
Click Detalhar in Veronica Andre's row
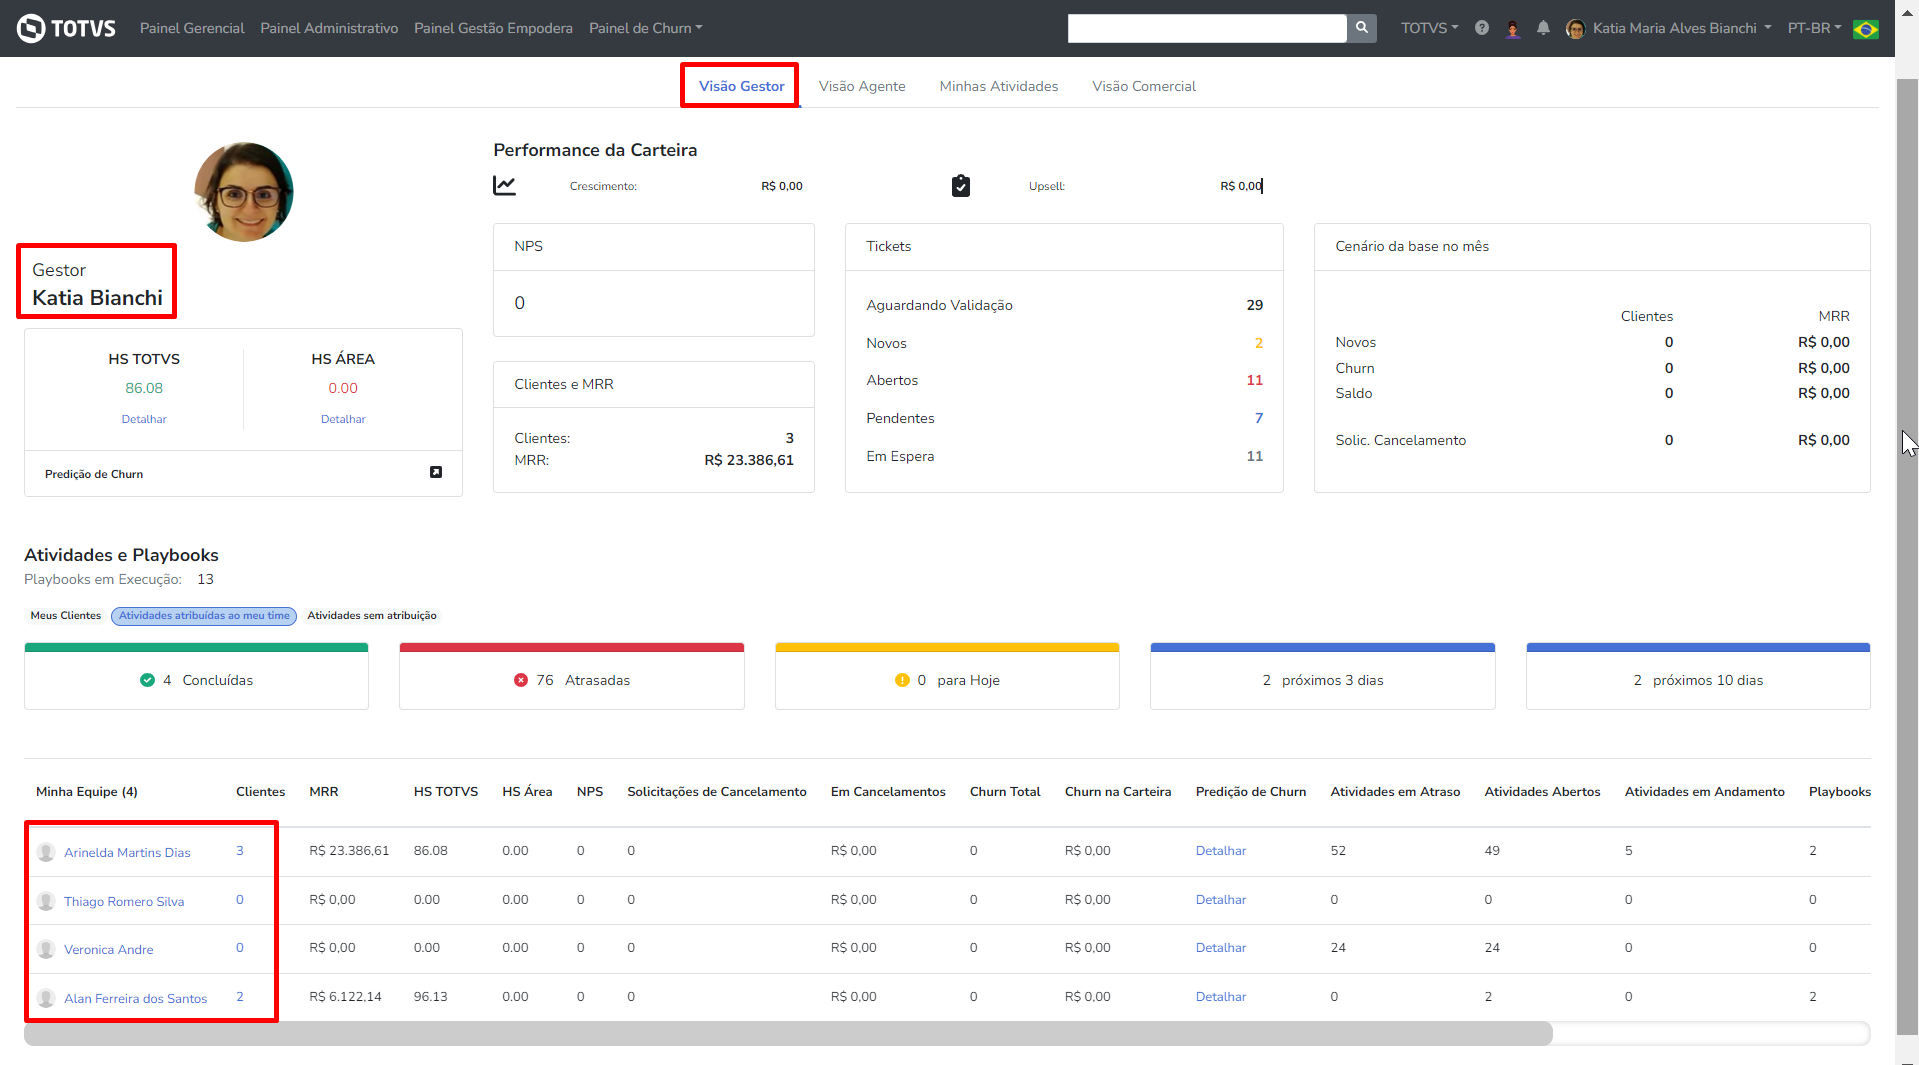pos(1221,948)
